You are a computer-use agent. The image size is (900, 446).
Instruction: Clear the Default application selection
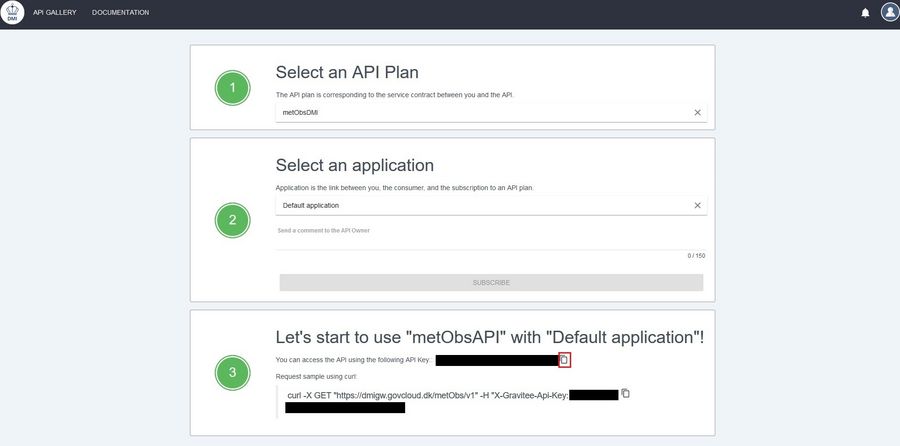click(698, 206)
